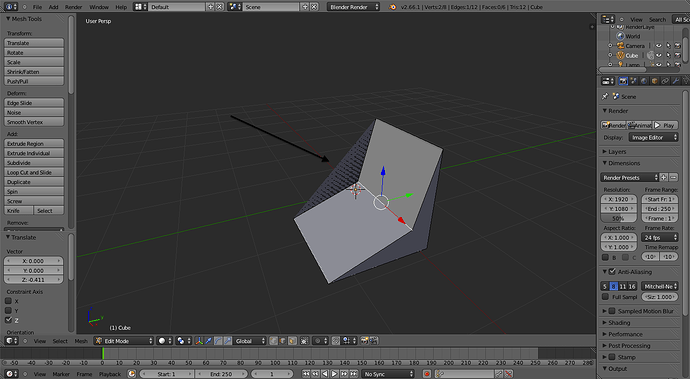Open the Help menu
Viewport: 690px width, 379px height.
click(x=121, y=7)
